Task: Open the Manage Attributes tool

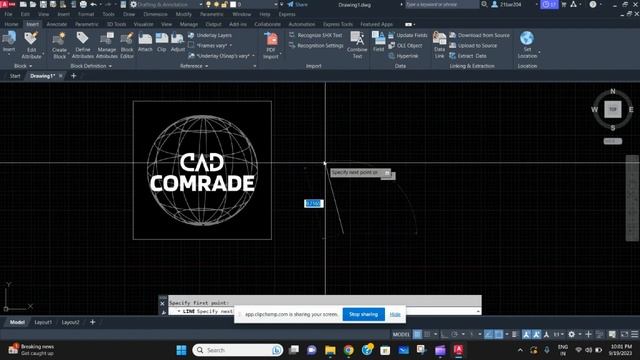Action: (107, 45)
